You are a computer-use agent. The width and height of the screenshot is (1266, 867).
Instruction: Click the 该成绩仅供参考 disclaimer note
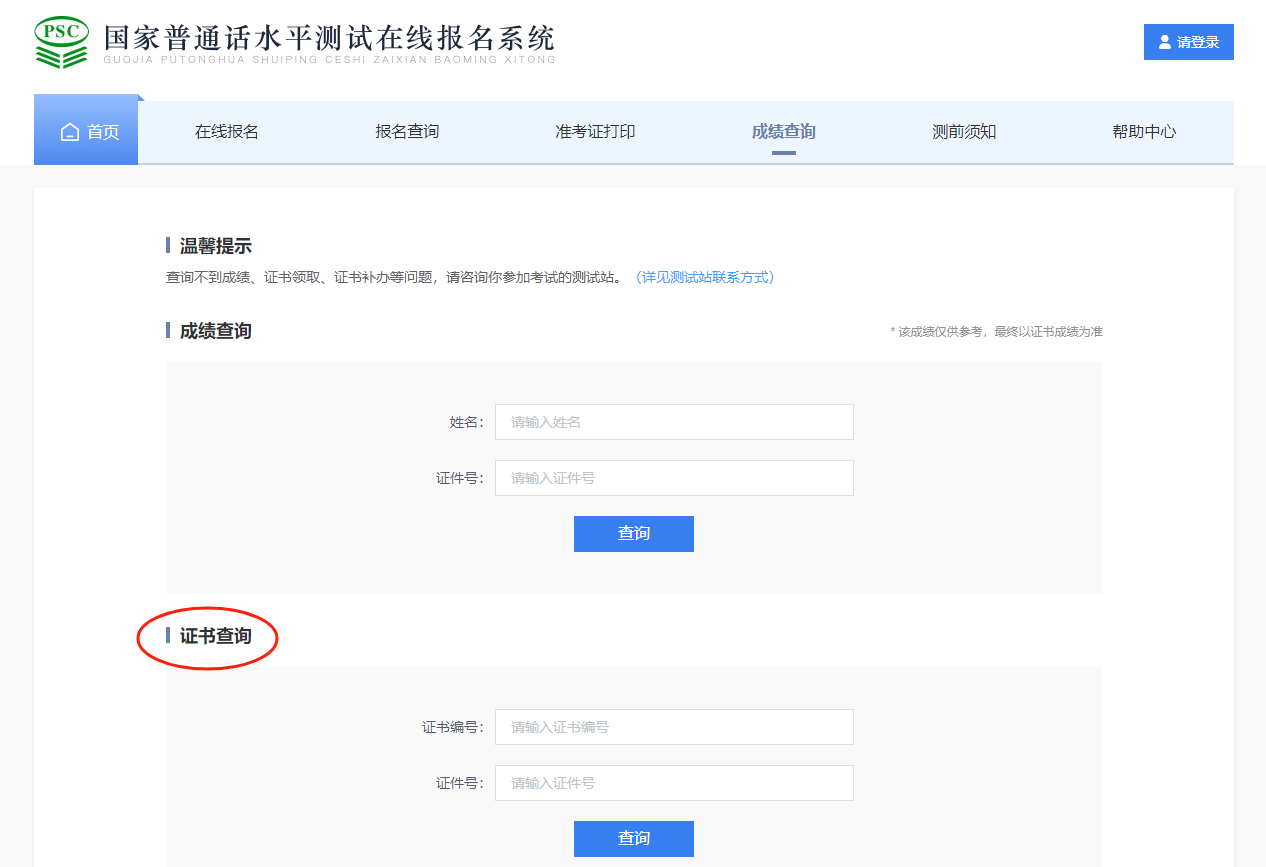pos(996,332)
